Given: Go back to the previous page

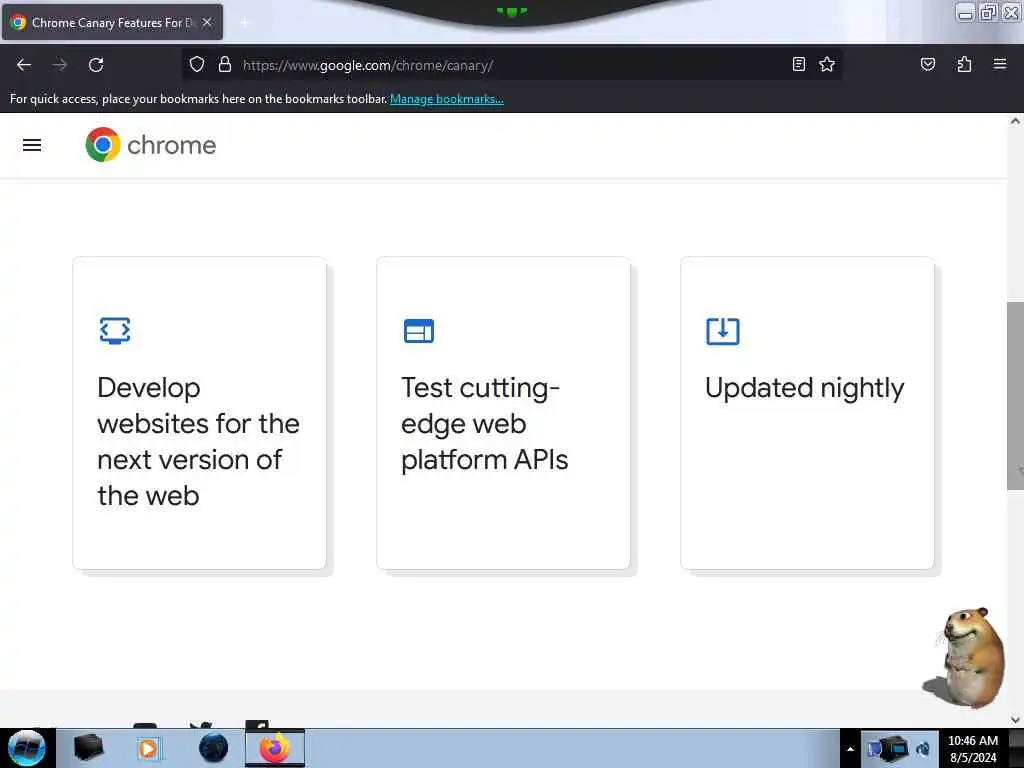Looking at the screenshot, I should point(24,65).
